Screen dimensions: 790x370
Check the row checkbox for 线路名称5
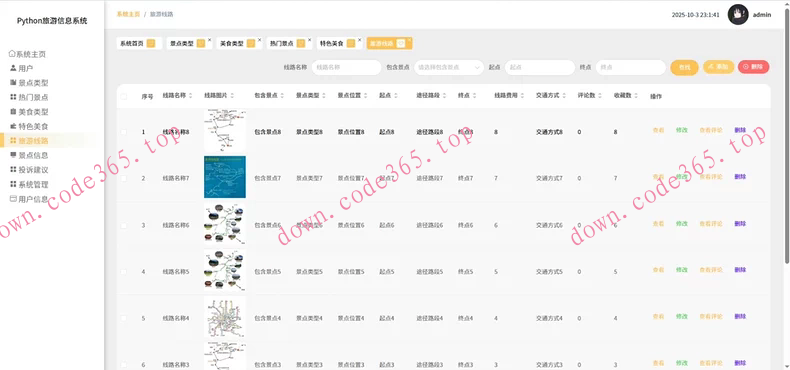point(124,272)
